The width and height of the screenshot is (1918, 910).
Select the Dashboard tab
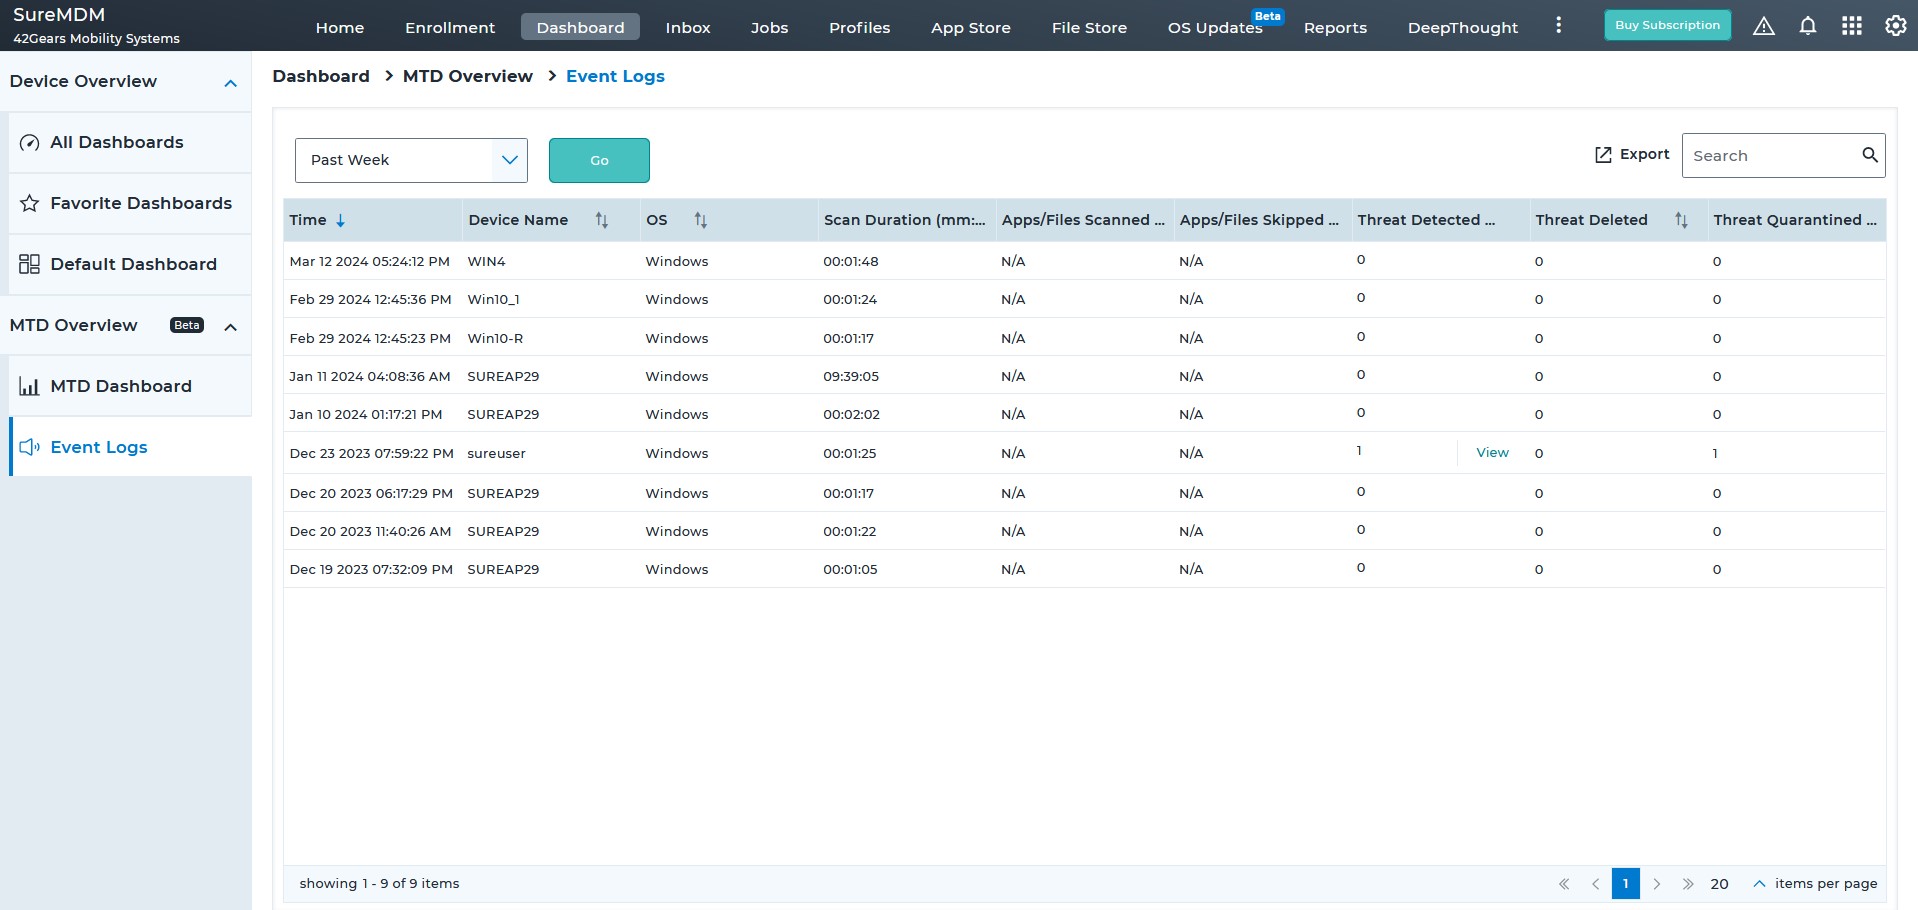point(580,27)
